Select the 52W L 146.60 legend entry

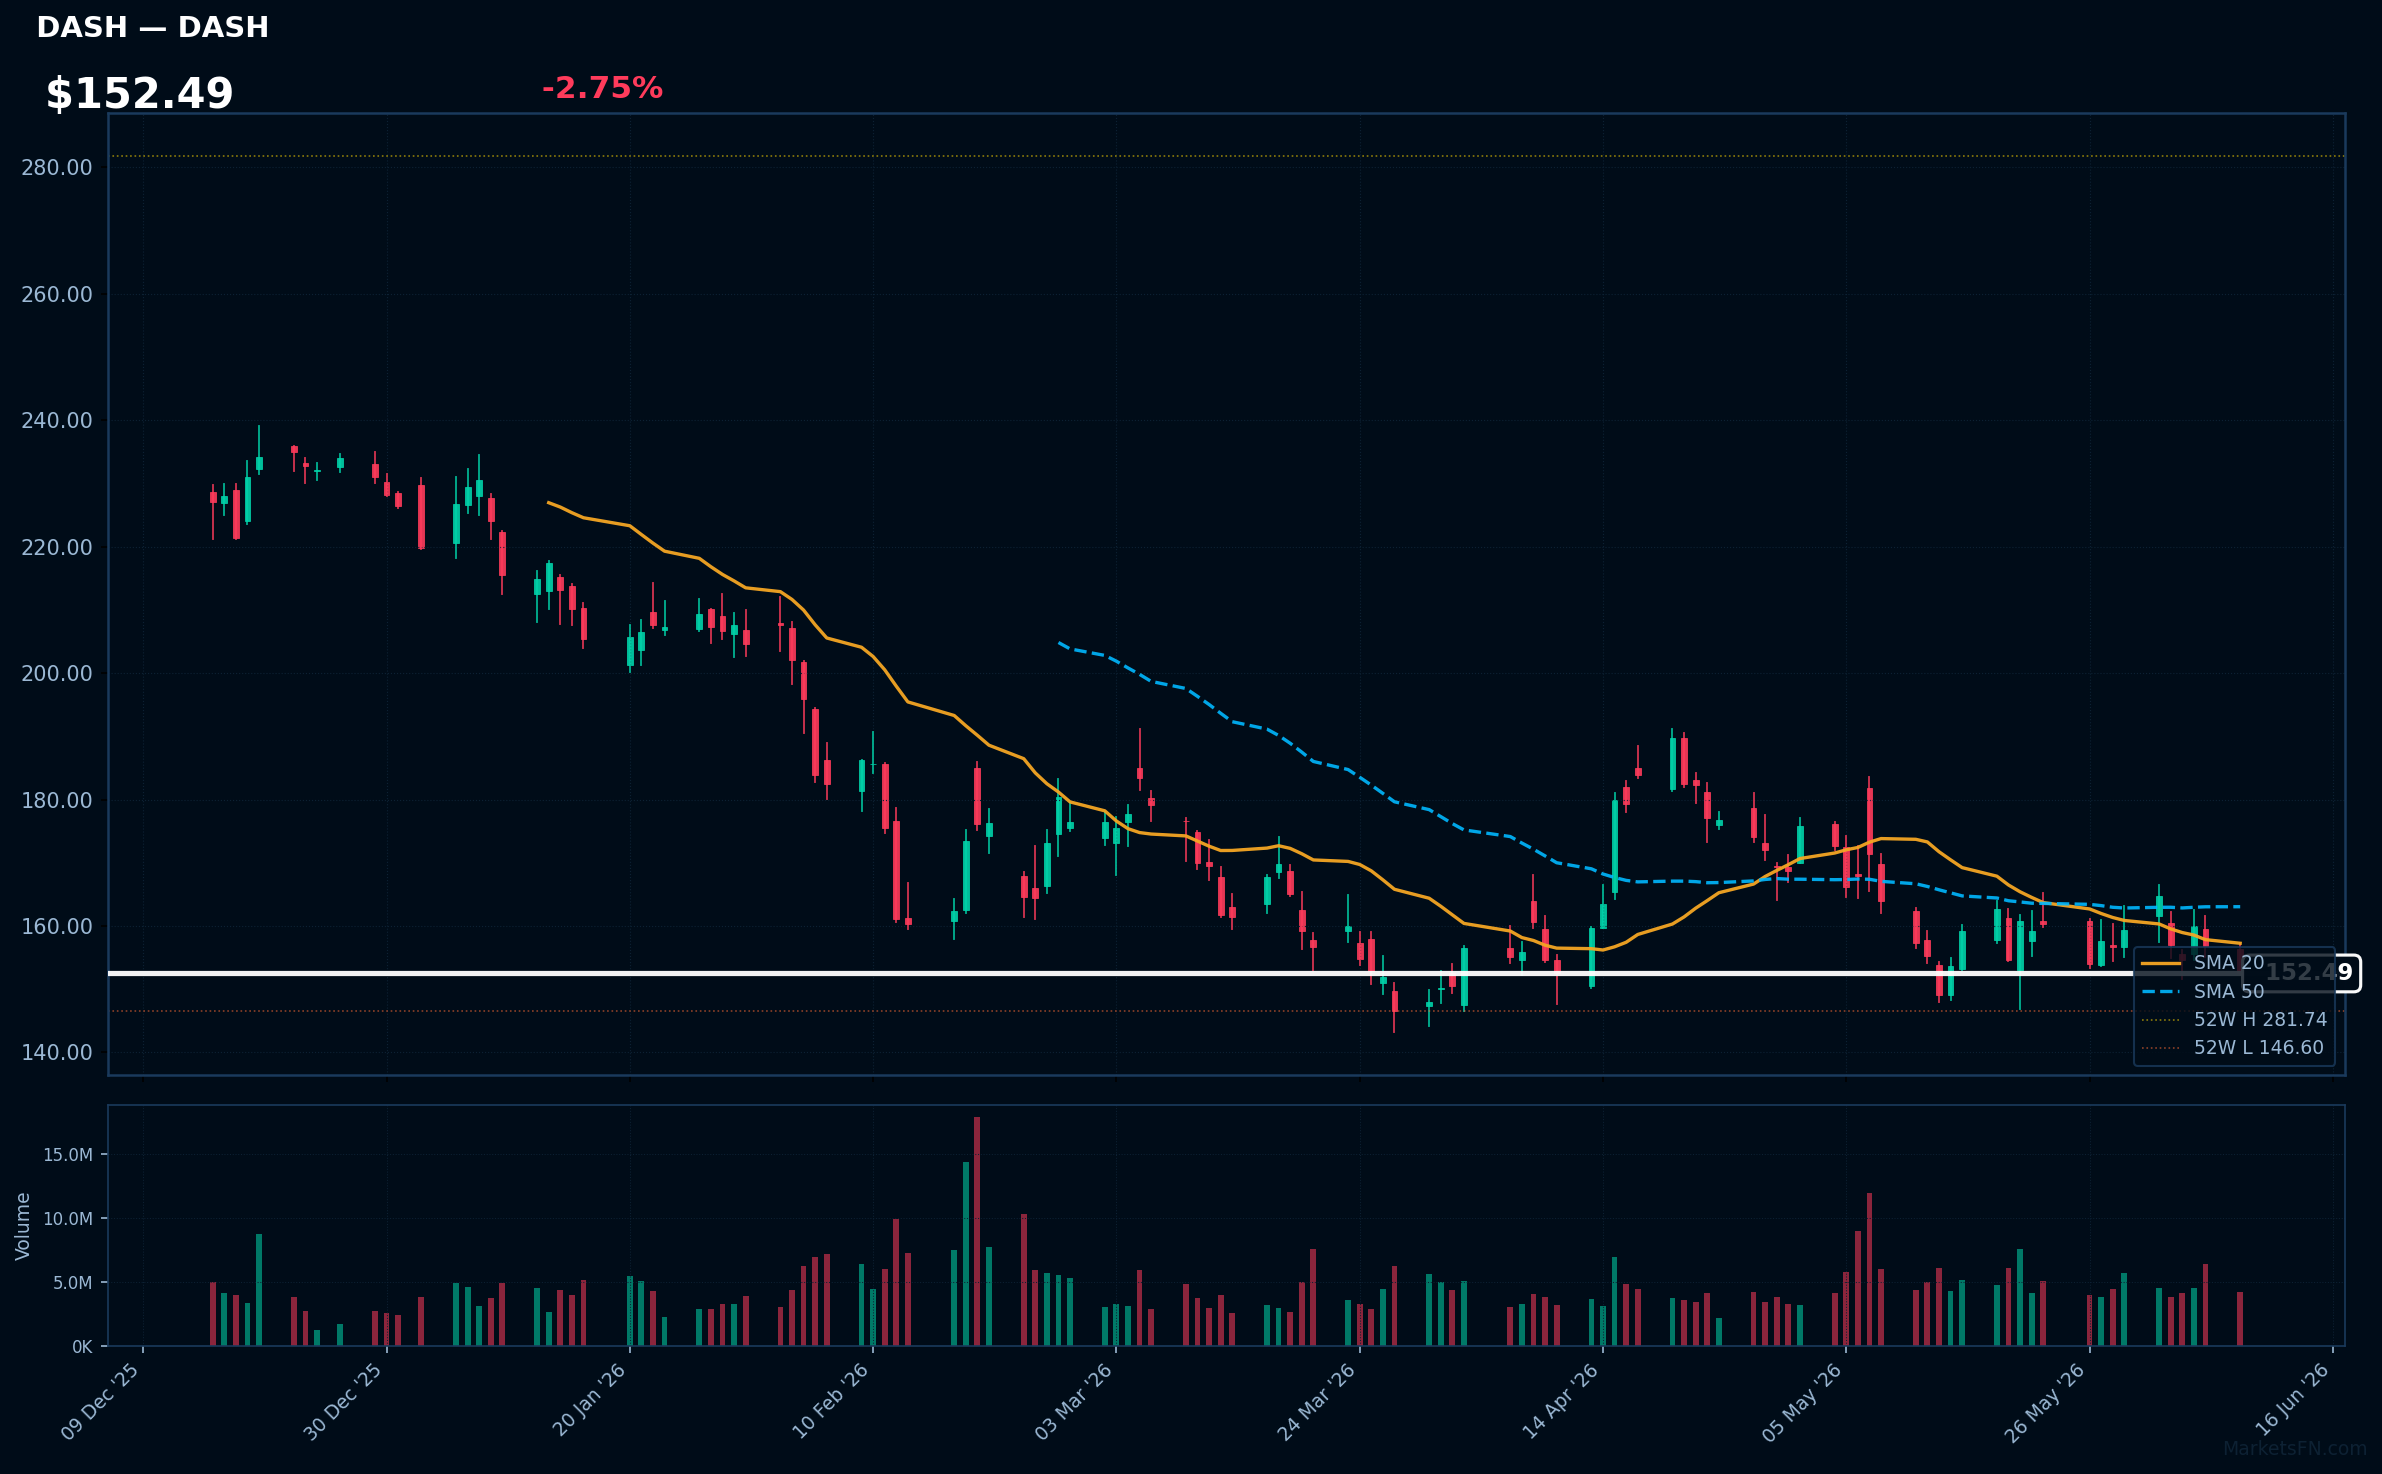coord(2234,1047)
